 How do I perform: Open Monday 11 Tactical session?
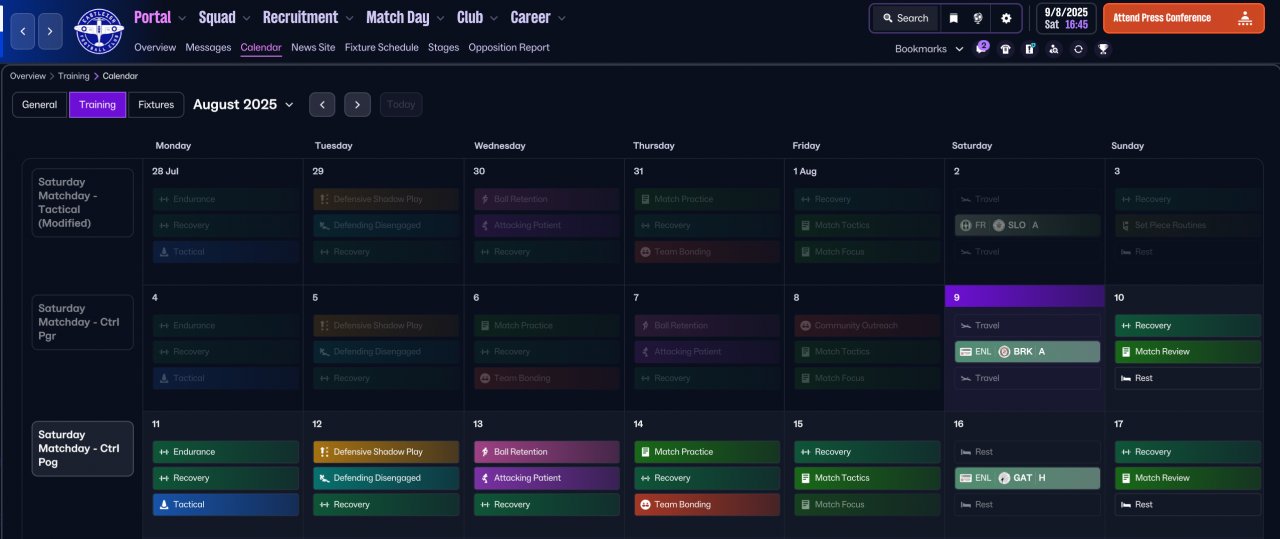226,504
